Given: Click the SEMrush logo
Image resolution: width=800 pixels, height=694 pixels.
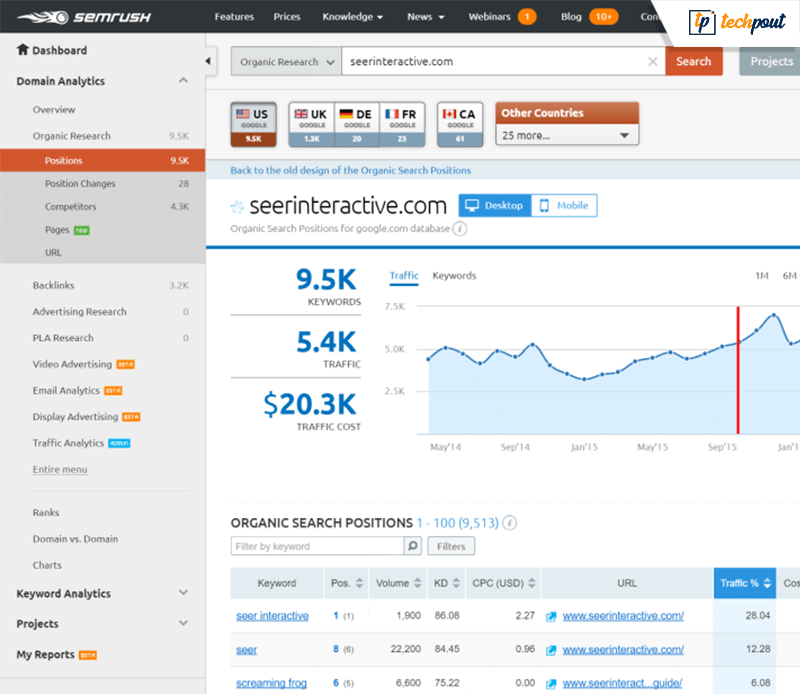Looking at the screenshot, I should point(84,17).
